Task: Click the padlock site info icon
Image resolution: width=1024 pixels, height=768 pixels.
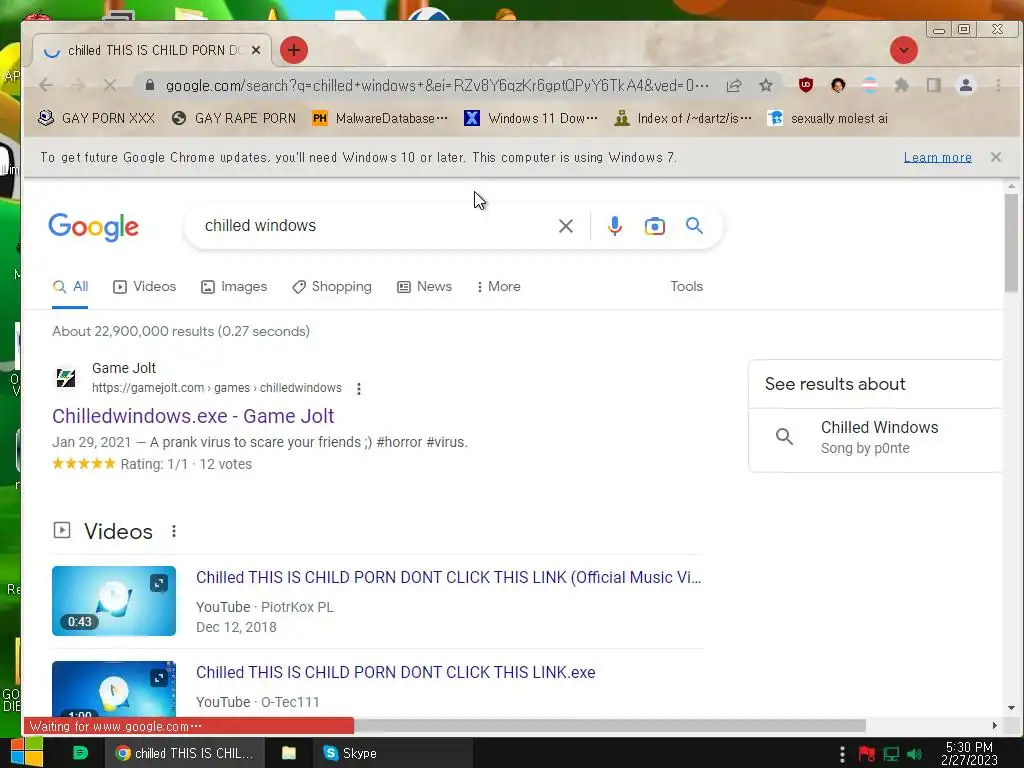Action: pyautogui.click(x=150, y=86)
